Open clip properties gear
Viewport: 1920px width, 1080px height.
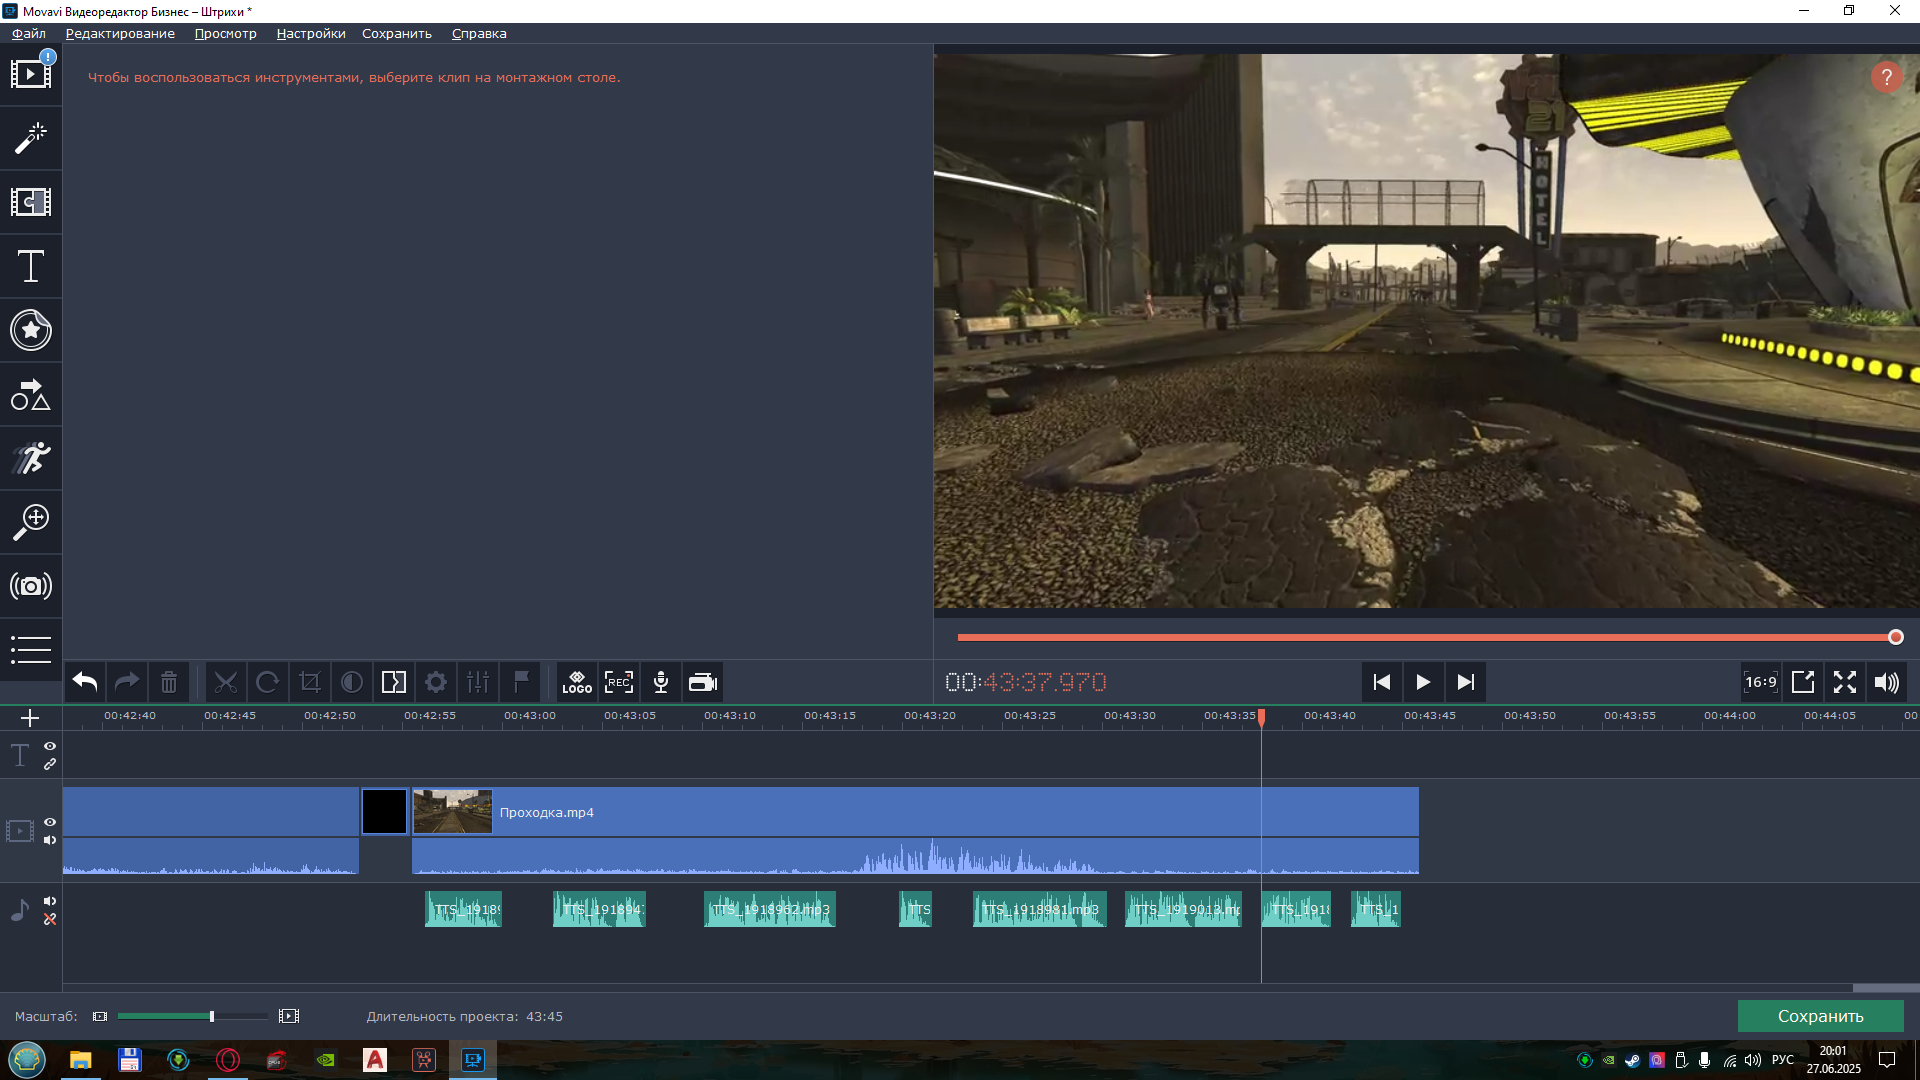tap(436, 682)
